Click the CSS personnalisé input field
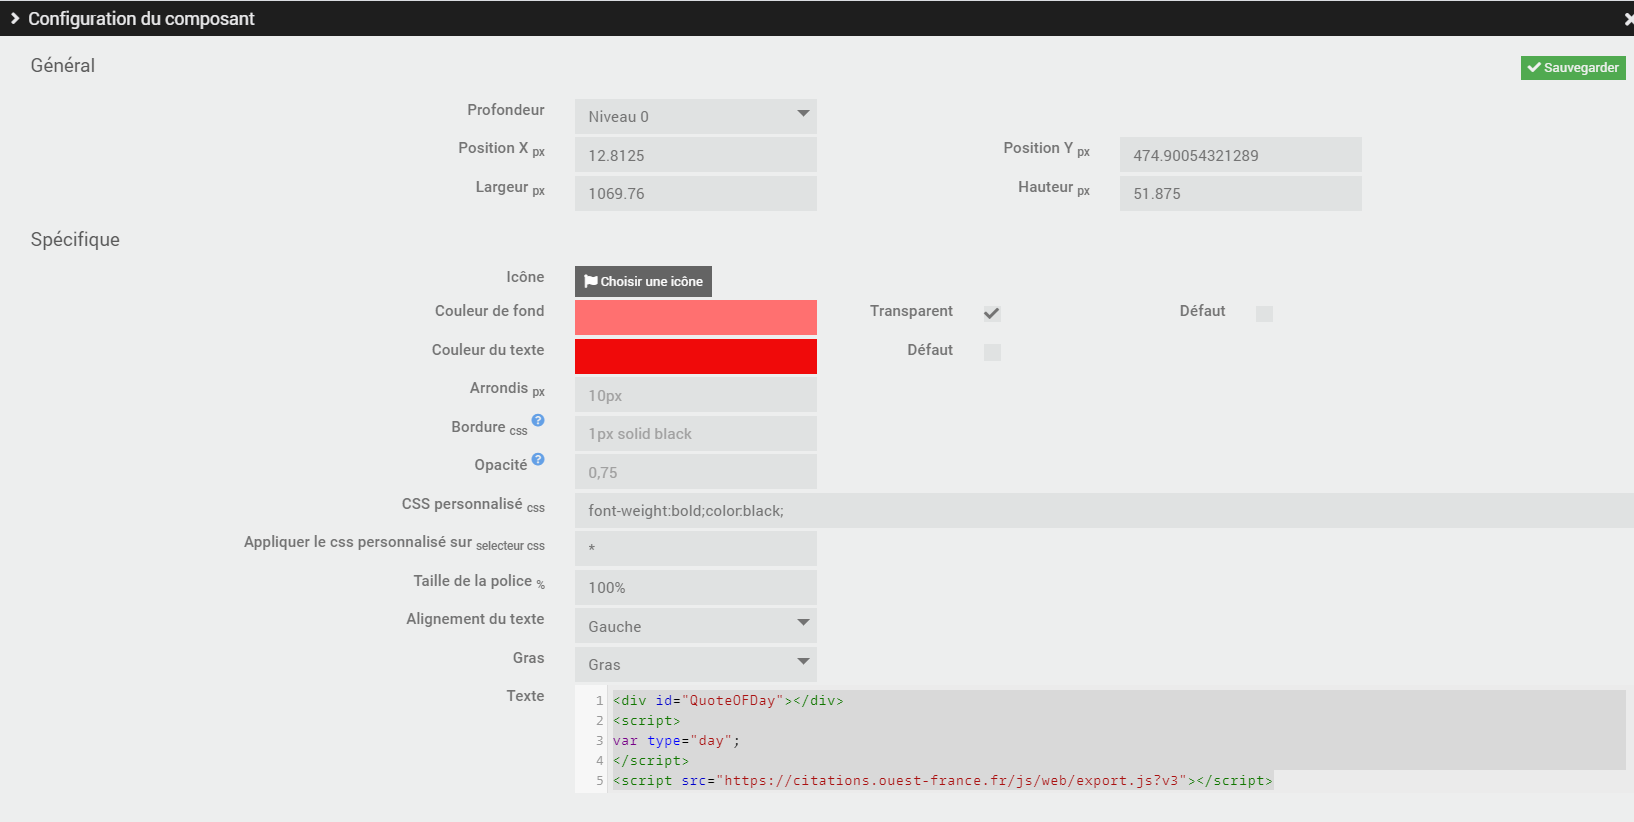 pos(1104,510)
